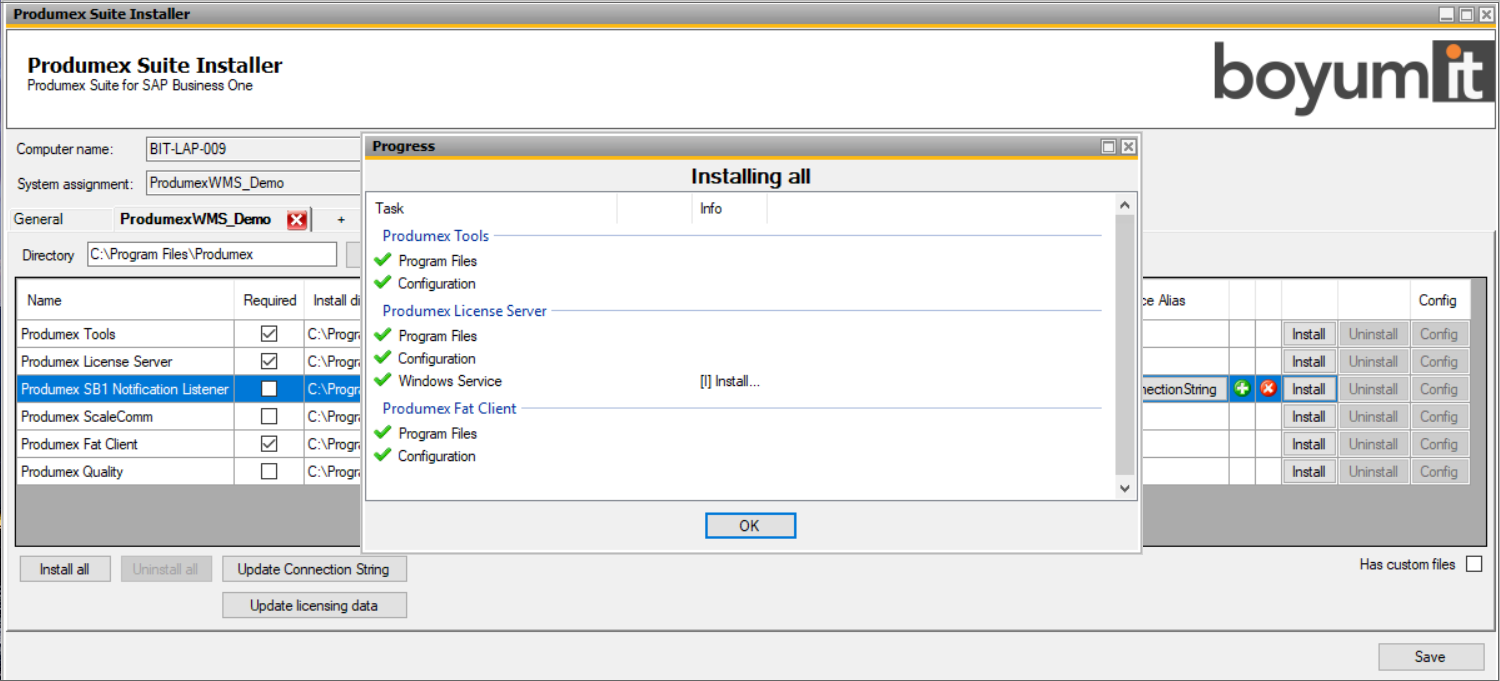Screen dimensions: 1500x681
Task: Click green plus icon in Notification Listener row
Action: (x=1242, y=389)
